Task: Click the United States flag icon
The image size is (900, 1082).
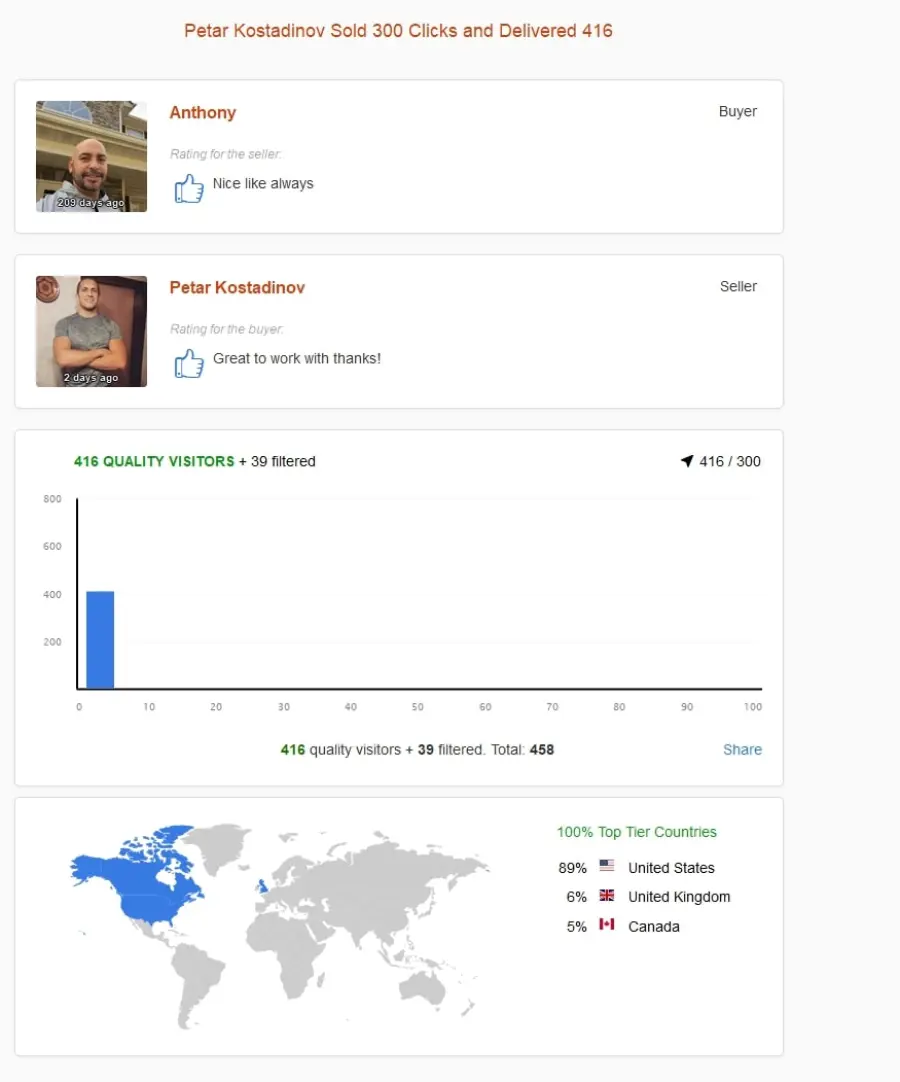Action: coord(607,865)
